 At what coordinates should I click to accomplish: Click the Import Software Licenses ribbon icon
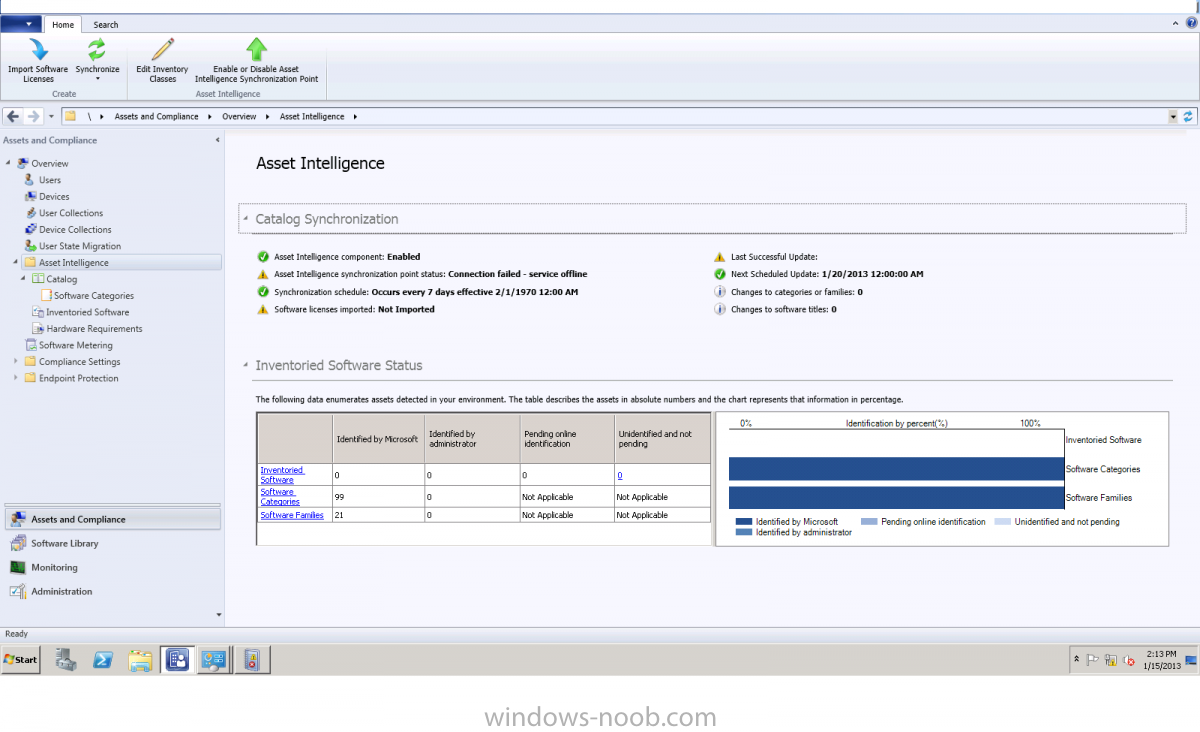(38, 50)
